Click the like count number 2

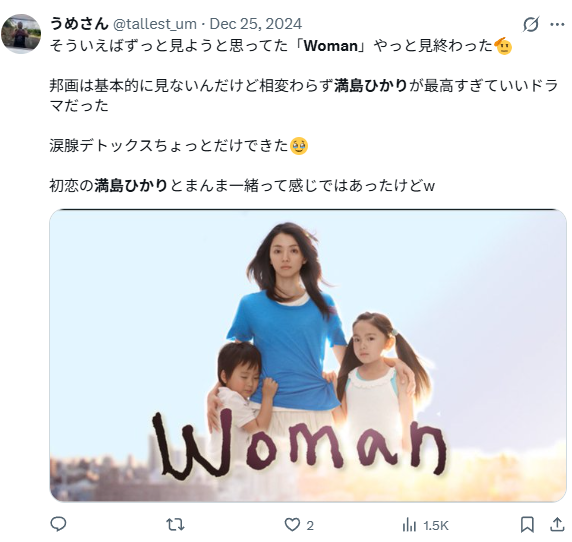[x=310, y=526]
